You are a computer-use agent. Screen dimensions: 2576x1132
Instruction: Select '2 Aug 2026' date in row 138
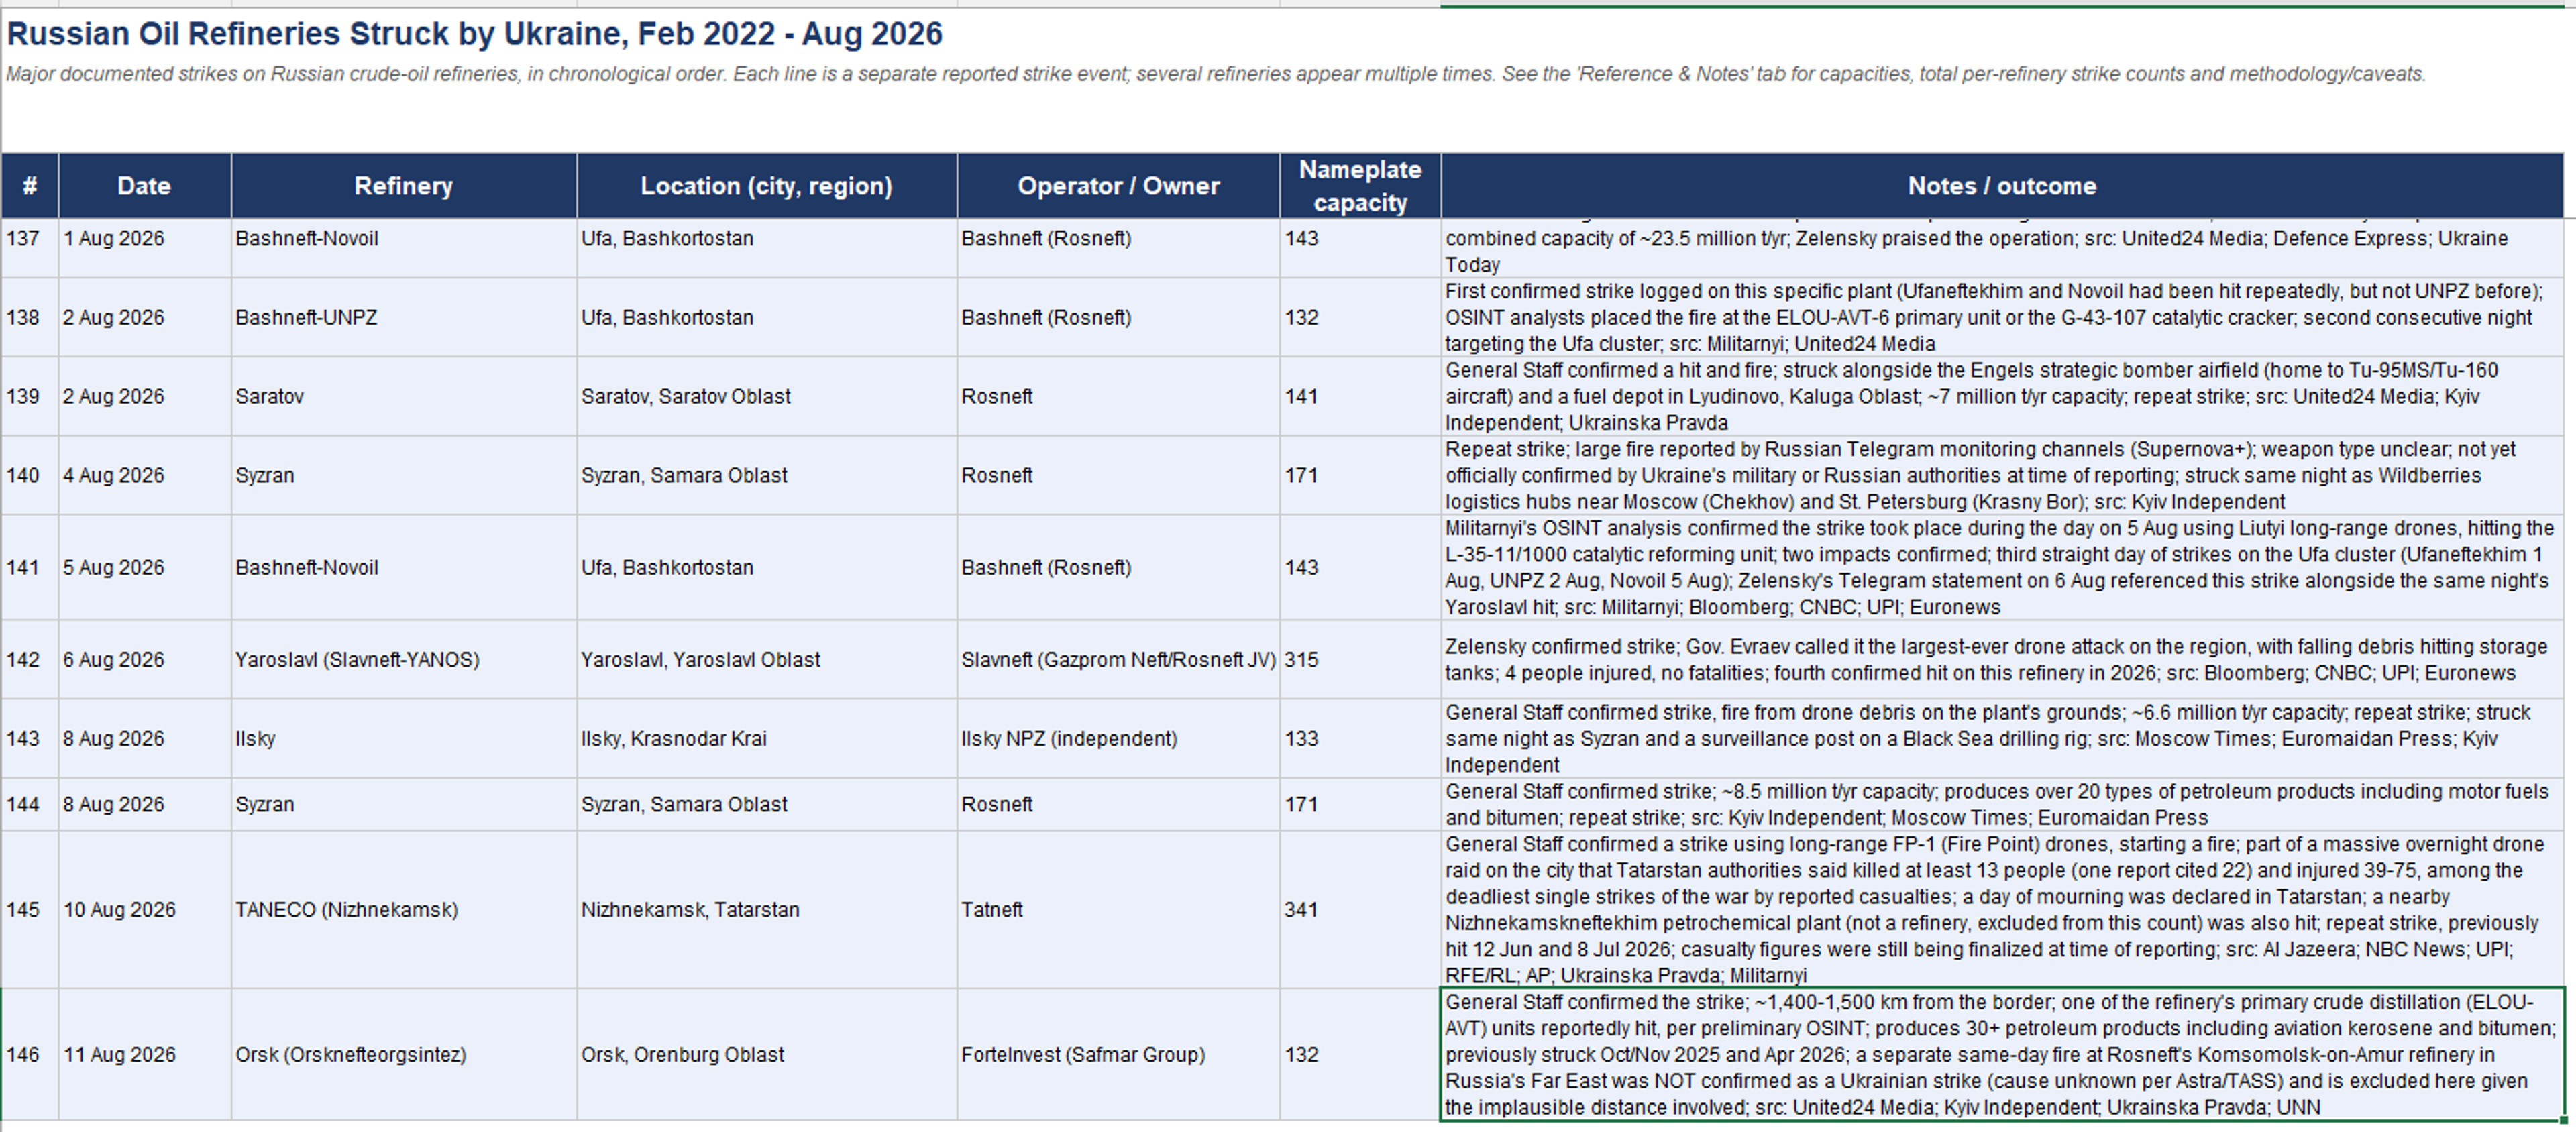coord(144,318)
